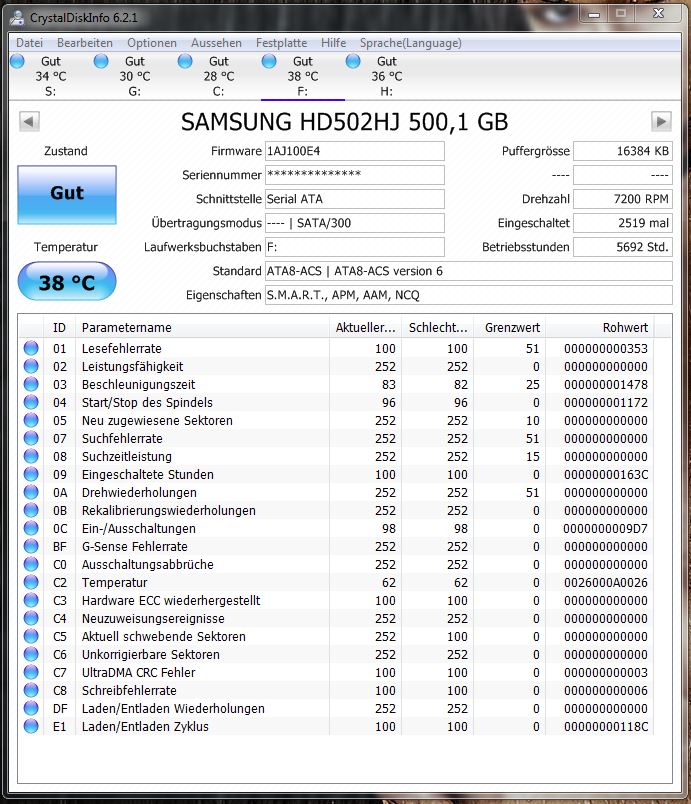Click the Puffergrösse value 16384 KB
Viewport: 691px width, 804px height.
click(x=623, y=151)
